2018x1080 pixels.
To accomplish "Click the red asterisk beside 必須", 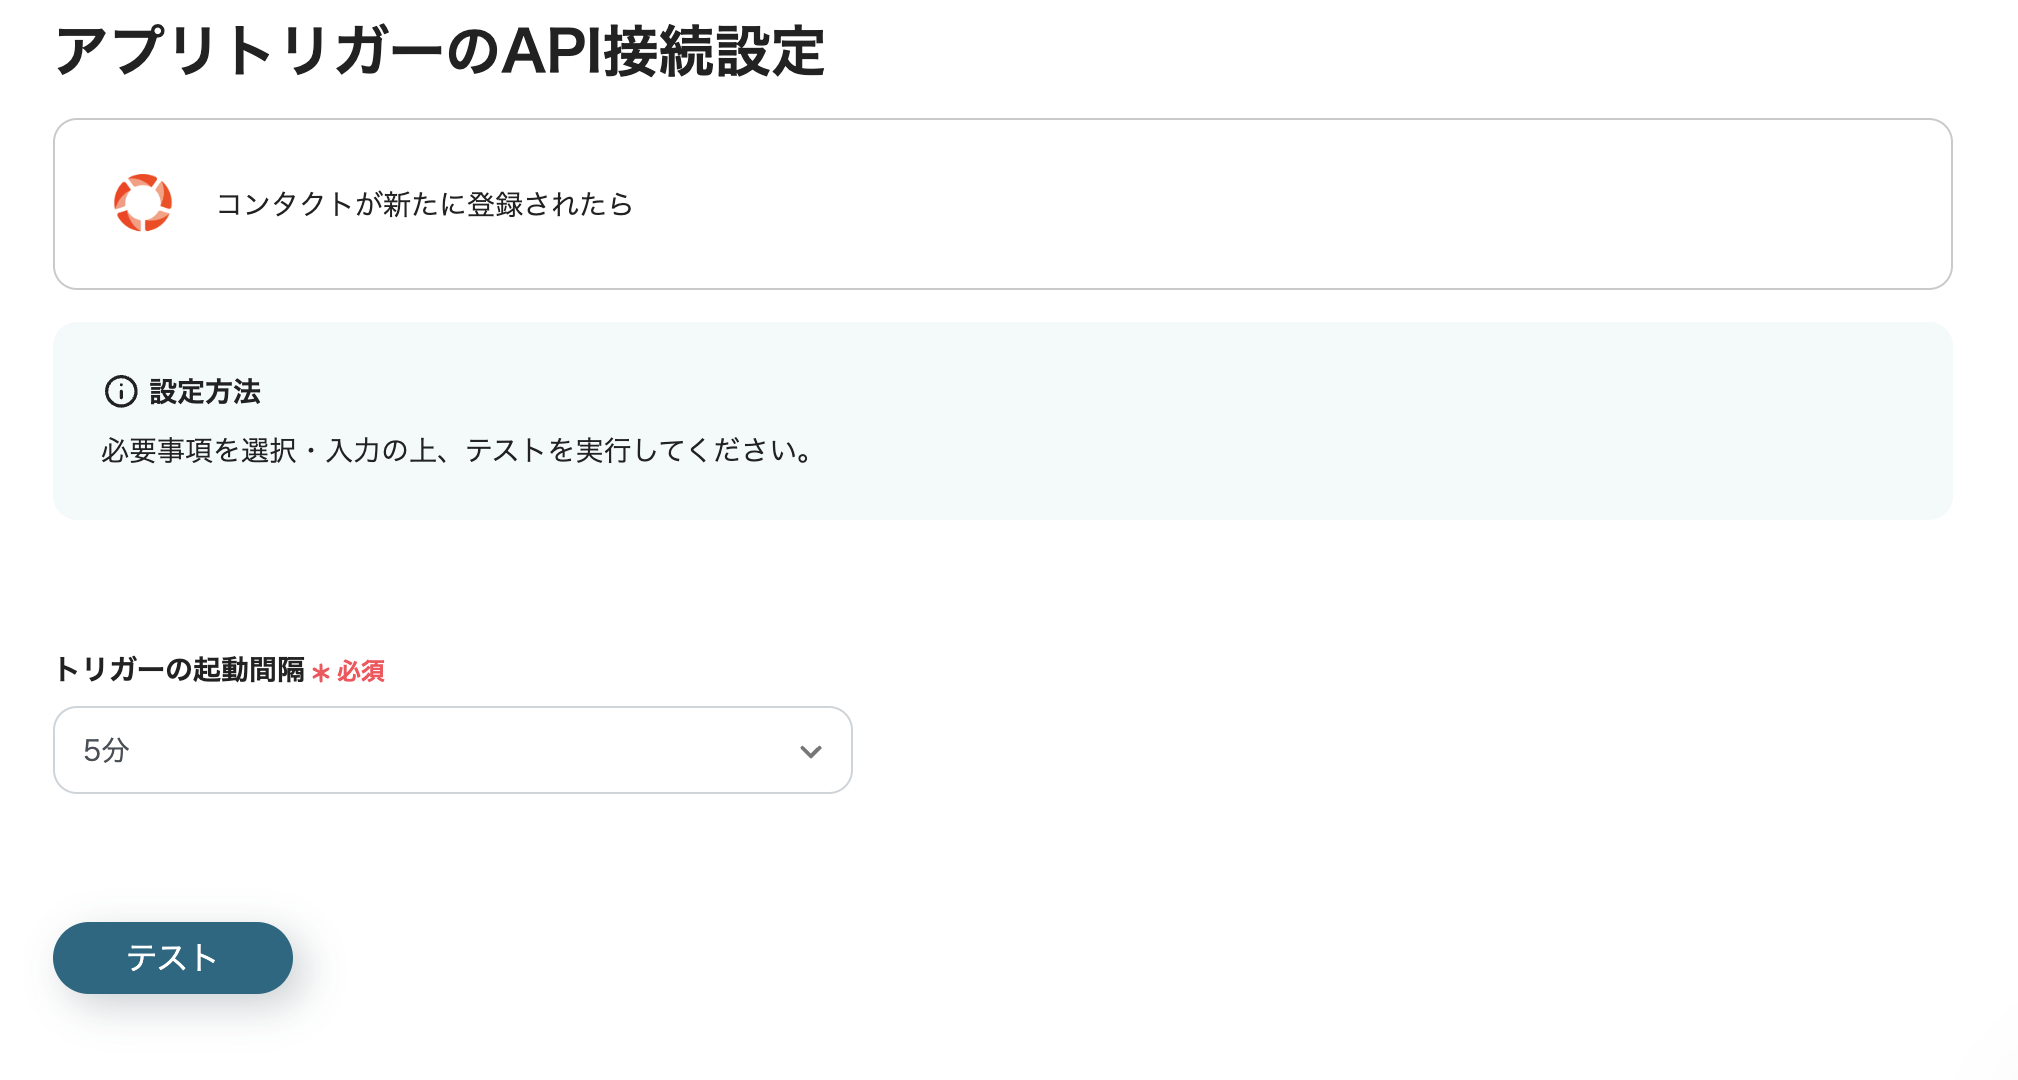I will pyautogui.click(x=319, y=672).
